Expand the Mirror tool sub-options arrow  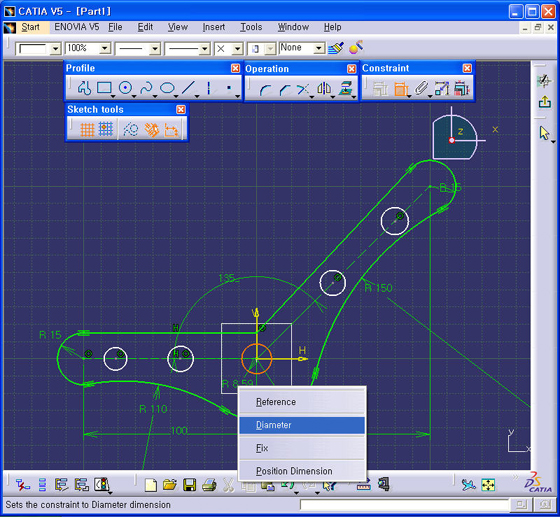point(332,97)
